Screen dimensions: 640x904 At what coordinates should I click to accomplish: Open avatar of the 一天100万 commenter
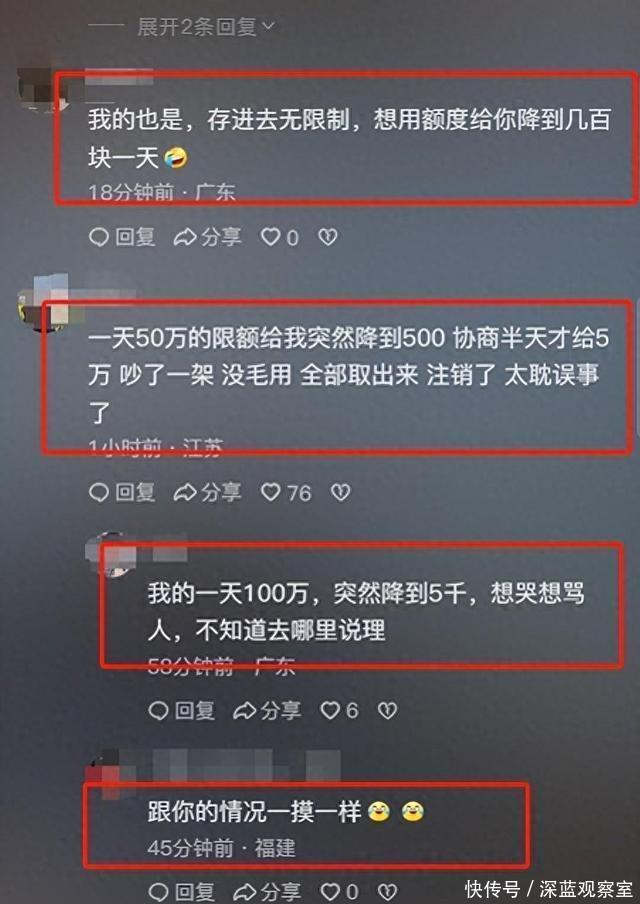[x=108, y=555]
